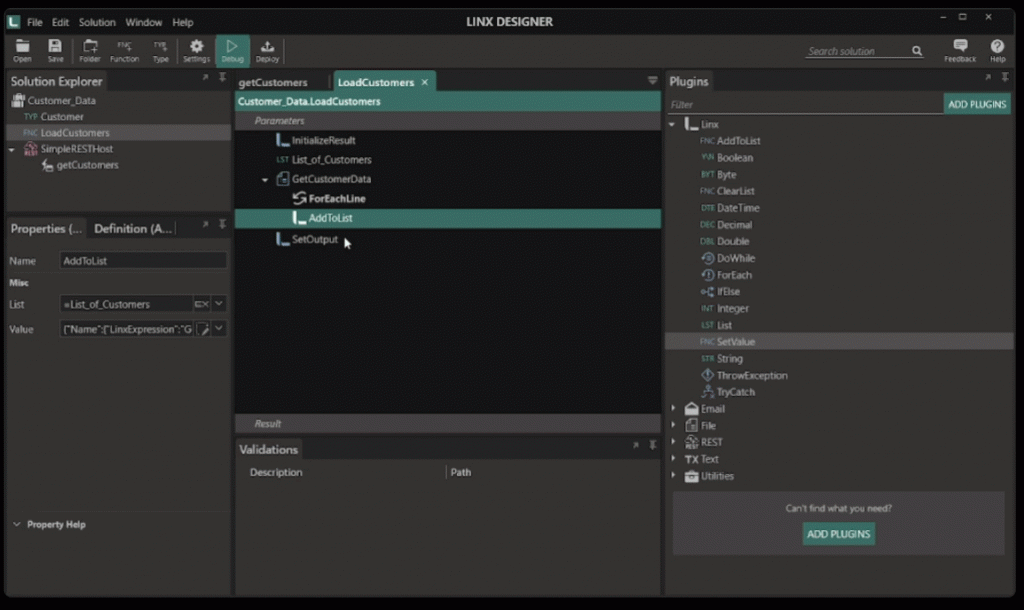Select the DateTime plugin
This screenshot has width=1024, height=610.
coord(738,208)
